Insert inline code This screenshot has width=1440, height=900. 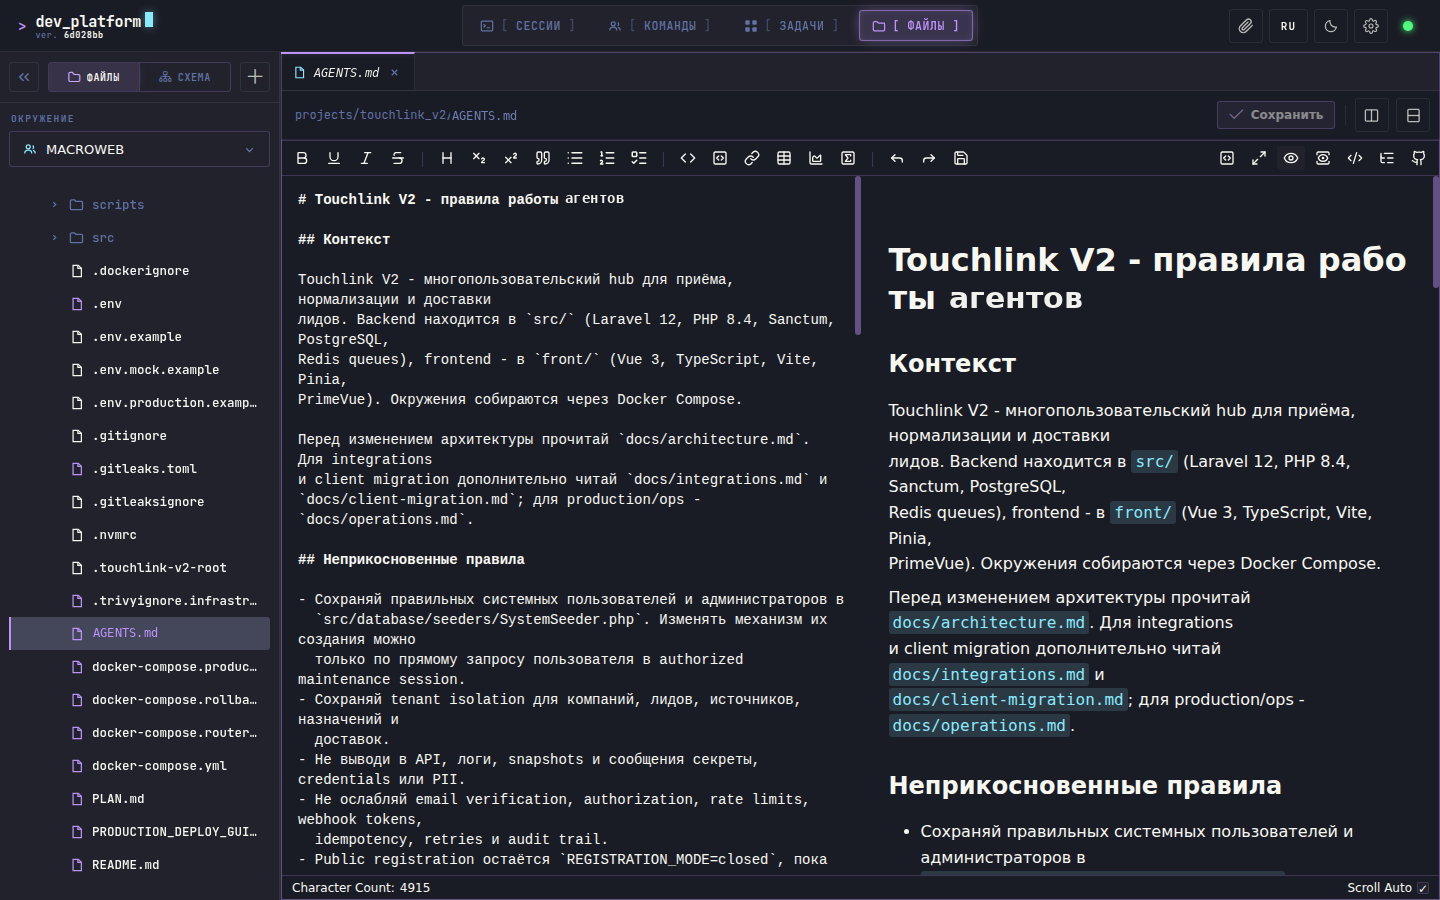pyautogui.click(x=688, y=158)
